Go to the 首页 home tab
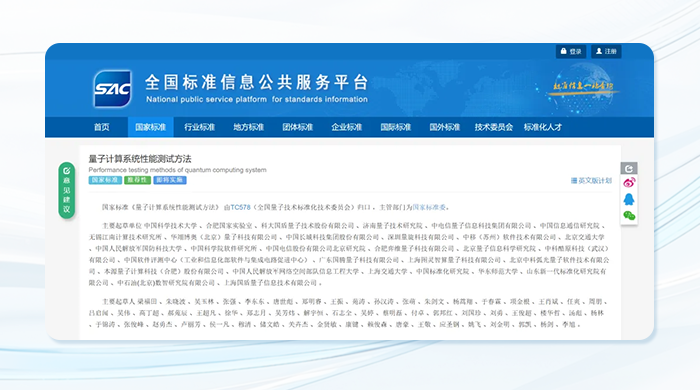The image size is (700, 390). (x=102, y=127)
